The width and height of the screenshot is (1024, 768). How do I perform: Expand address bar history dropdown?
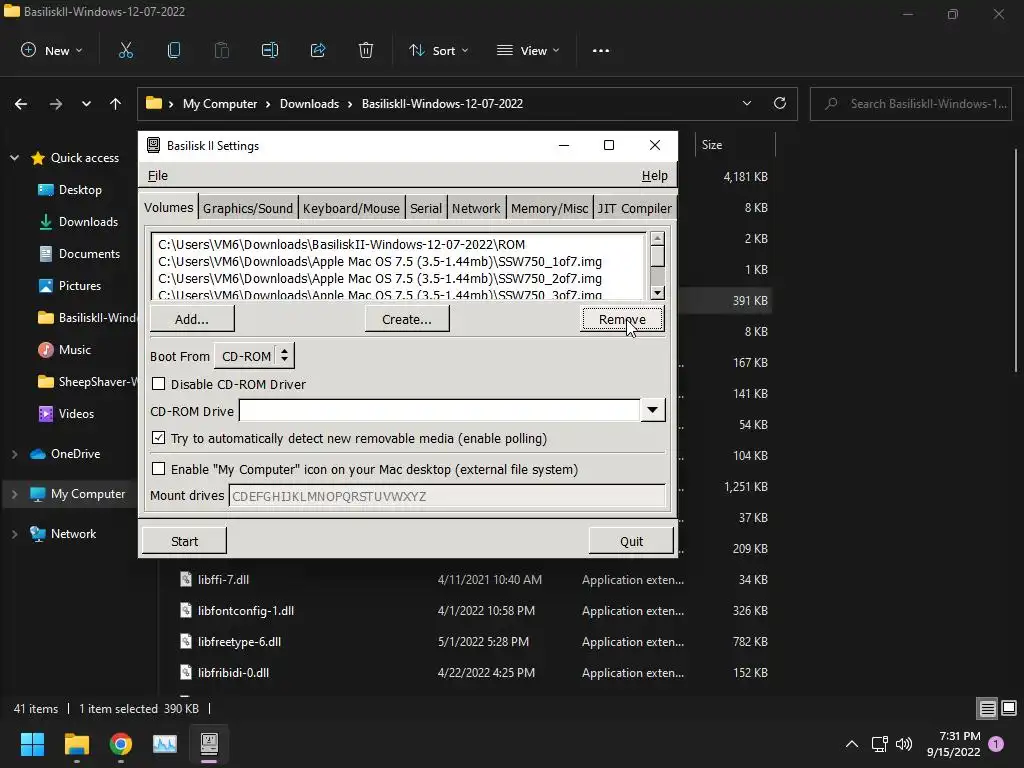click(747, 103)
